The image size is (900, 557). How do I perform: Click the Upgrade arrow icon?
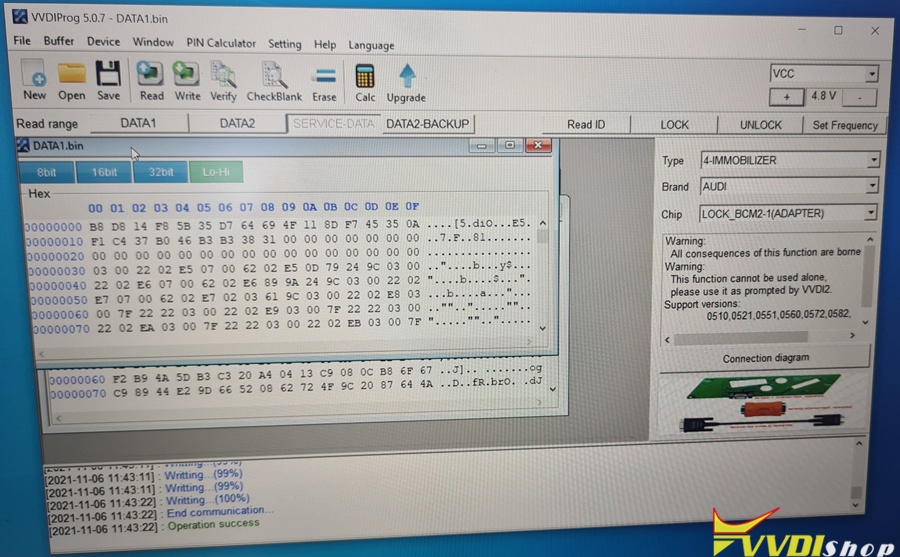pos(406,83)
